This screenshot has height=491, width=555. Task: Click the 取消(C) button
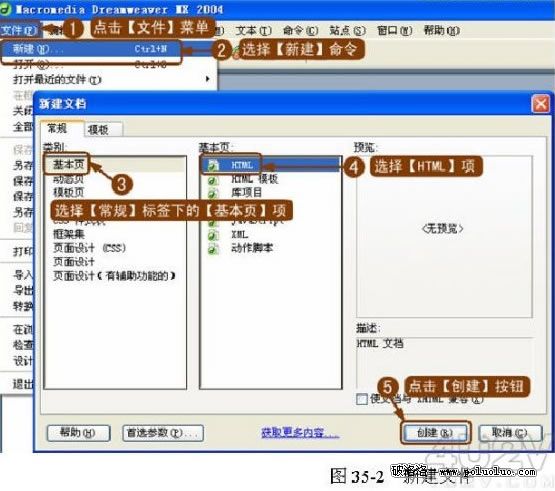510,433
